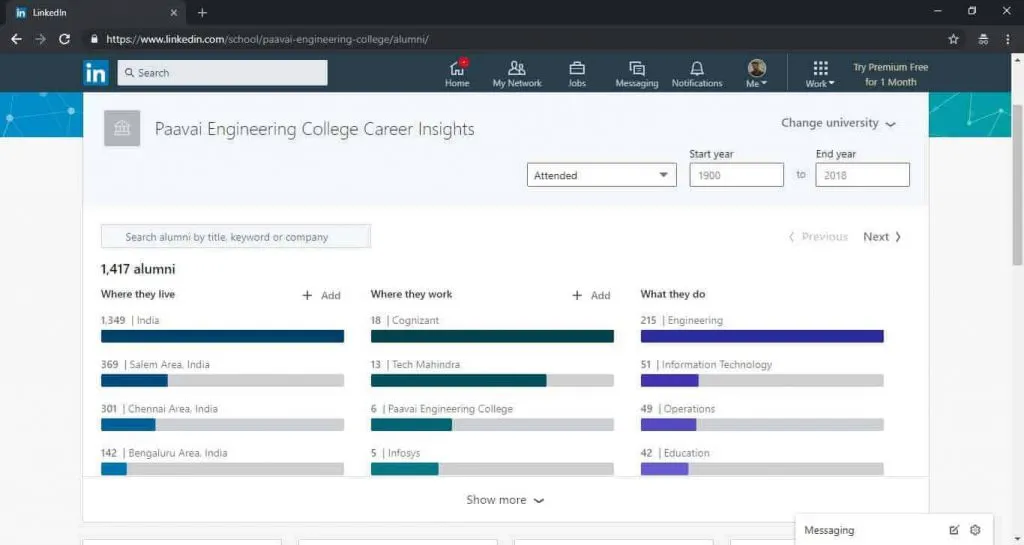Select the India alumni bar
The height and width of the screenshot is (545, 1024).
(222, 336)
